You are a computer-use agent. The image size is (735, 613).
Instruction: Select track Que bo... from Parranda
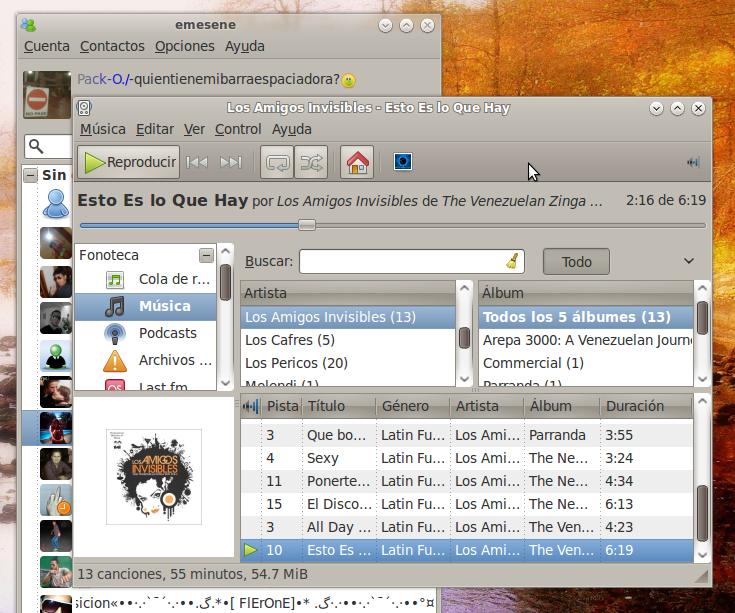click(x=467, y=435)
